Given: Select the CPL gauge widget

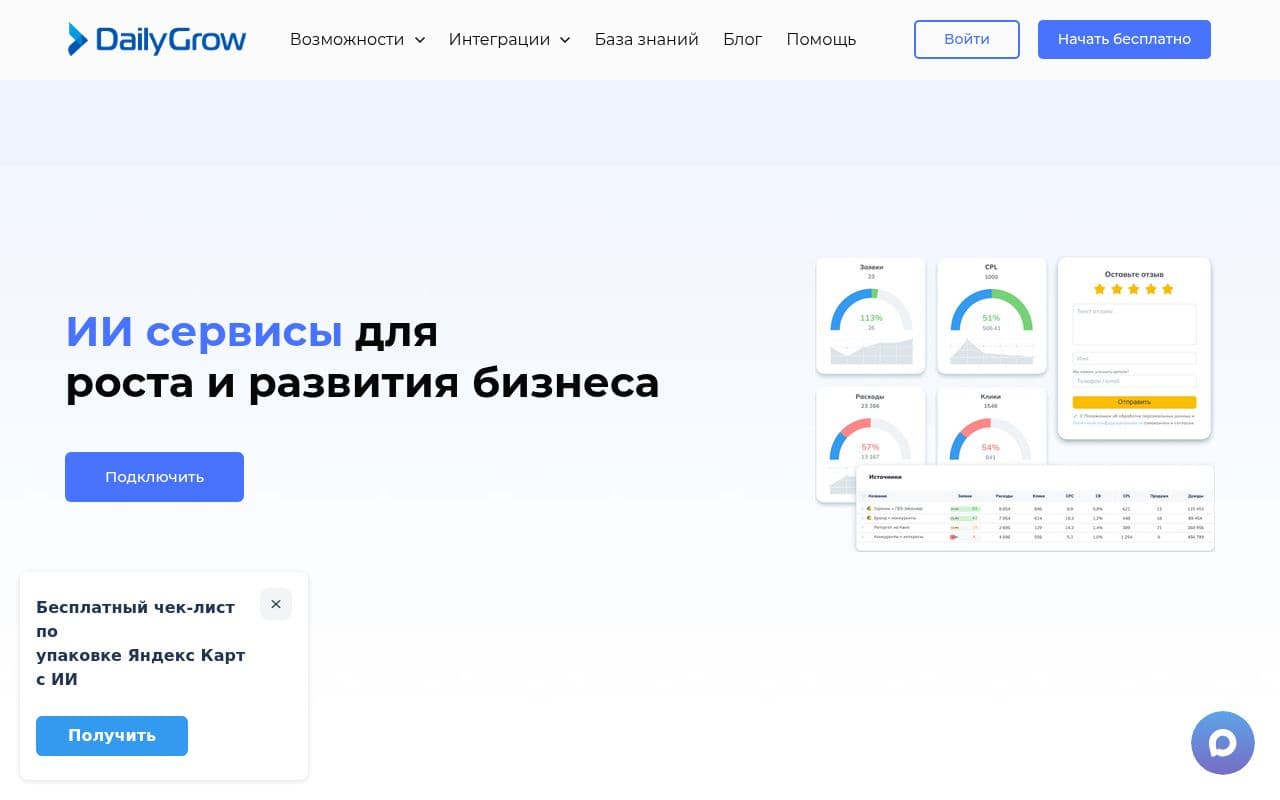Looking at the screenshot, I should pos(992,315).
